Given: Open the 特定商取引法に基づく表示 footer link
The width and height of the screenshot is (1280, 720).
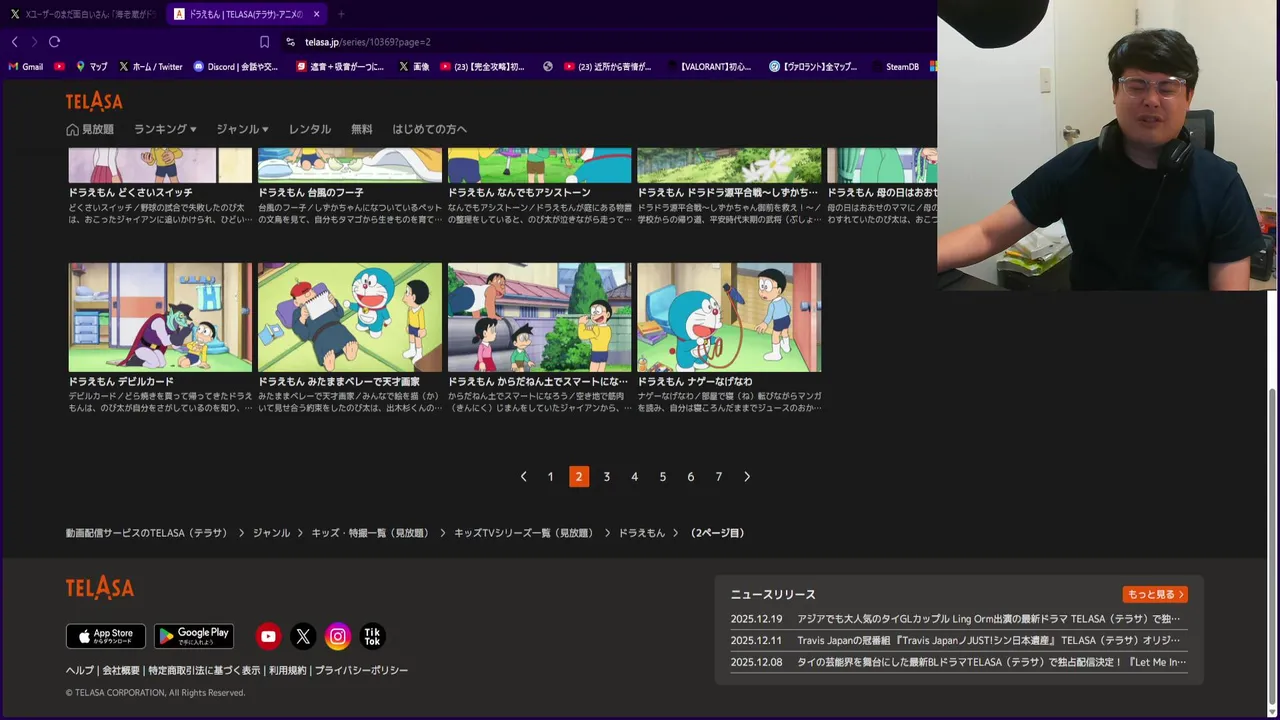Looking at the screenshot, I should coord(204,670).
